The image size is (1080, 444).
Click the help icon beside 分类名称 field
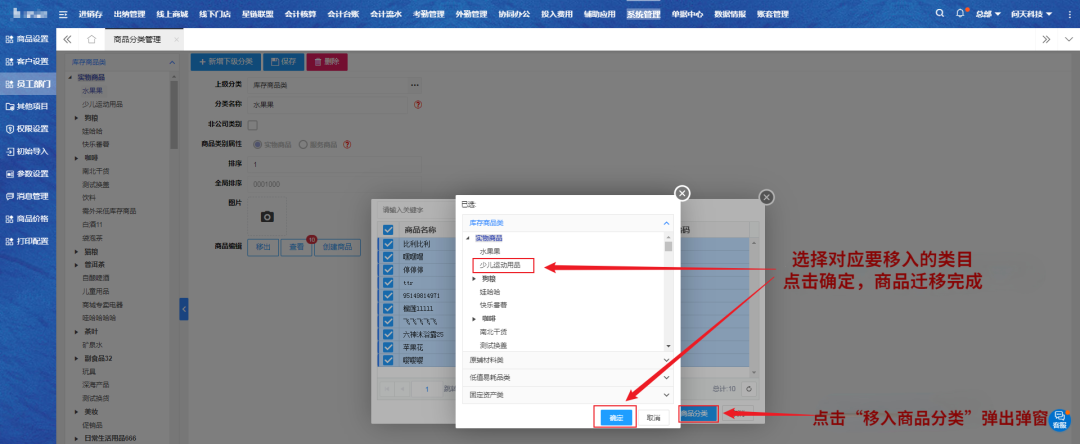417,104
